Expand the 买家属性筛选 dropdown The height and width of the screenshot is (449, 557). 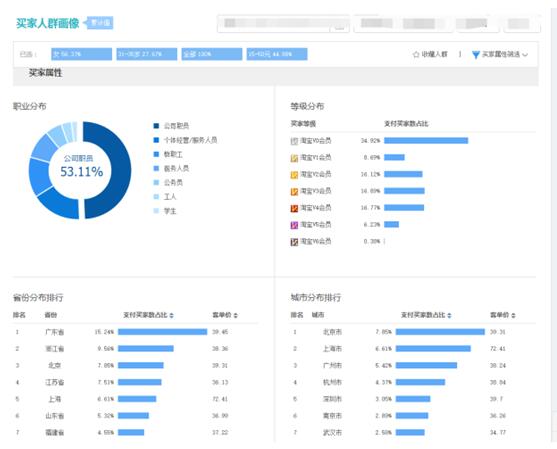pyautogui.click(x=500, y=54)
